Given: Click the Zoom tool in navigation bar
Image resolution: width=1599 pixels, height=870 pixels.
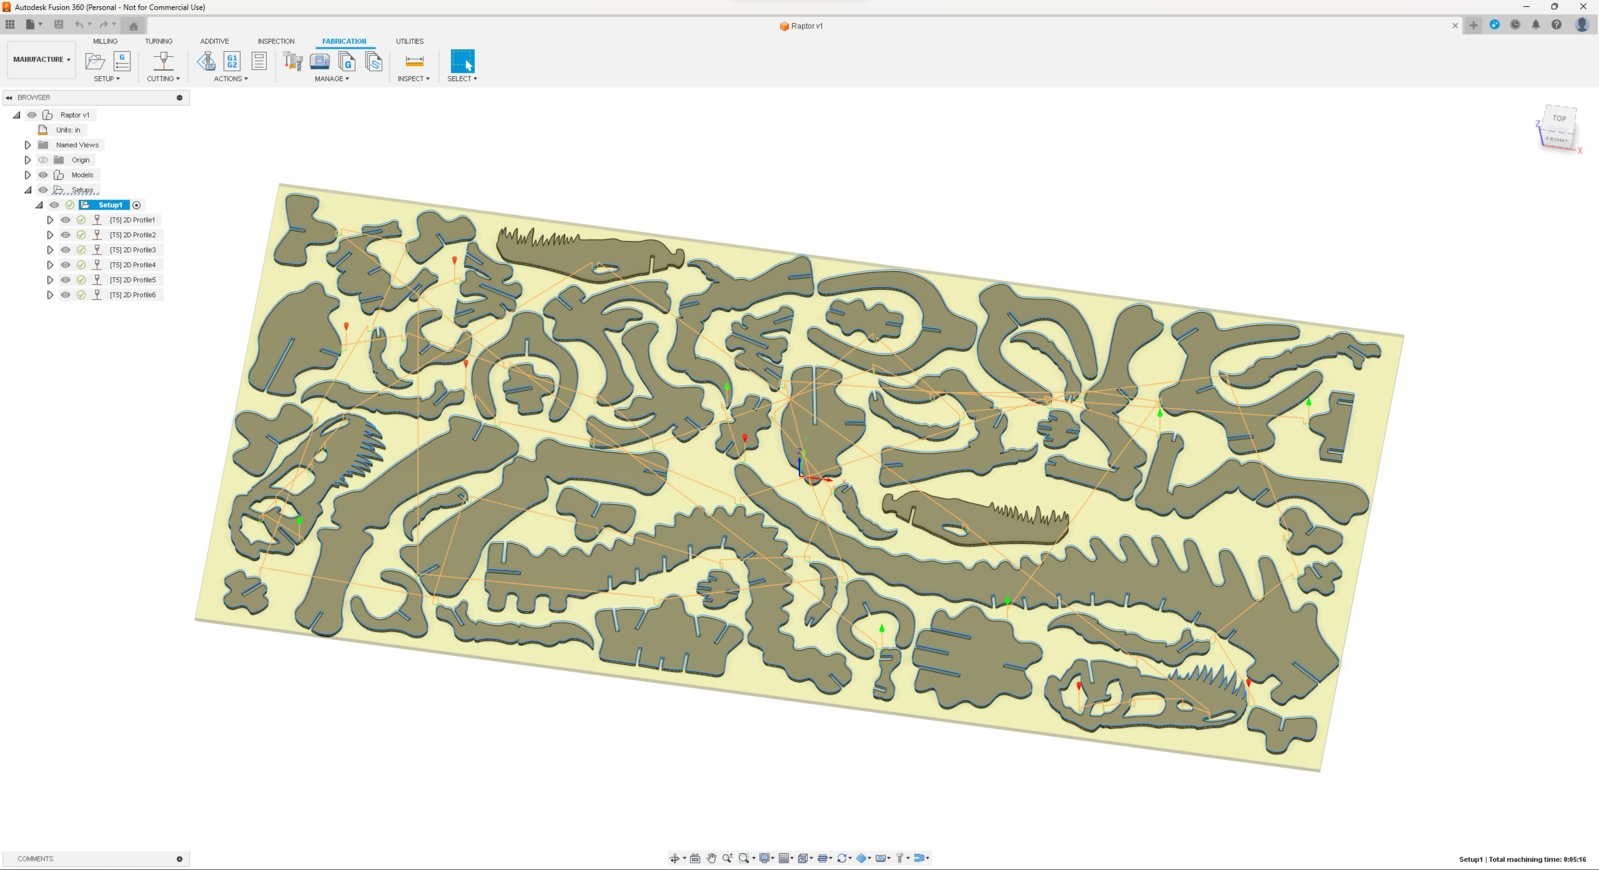Looking at the screenshot, I should coord(727,858).
